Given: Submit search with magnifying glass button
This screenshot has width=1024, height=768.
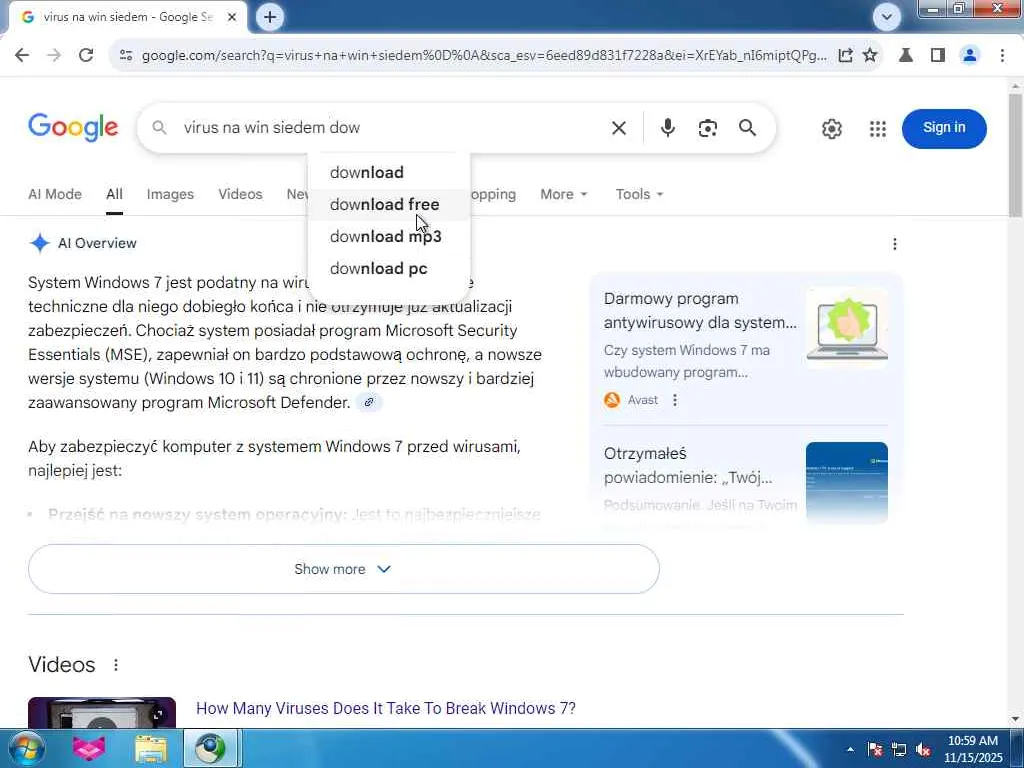Looking at the screenshot, I should coord(748,128).
